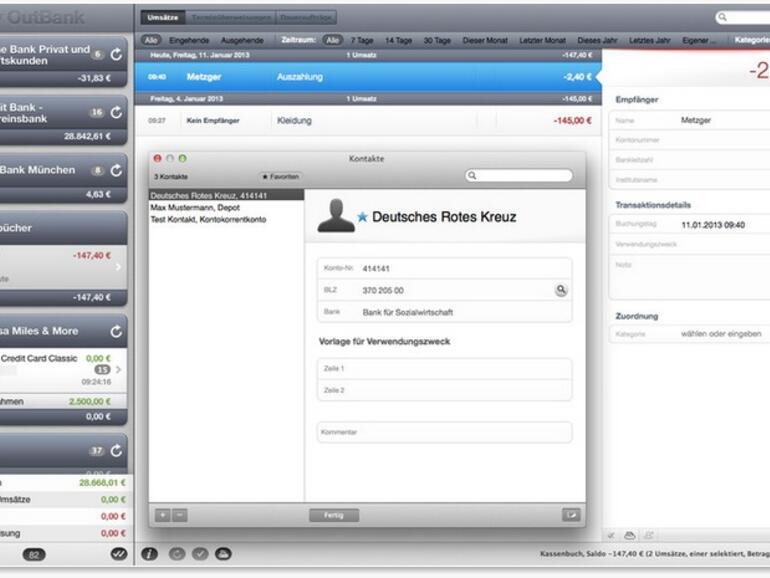Screen dimensions: 770x578
Task: Click the Kategorie 'wählen oder eingeben' field
Action: point(689,334)
